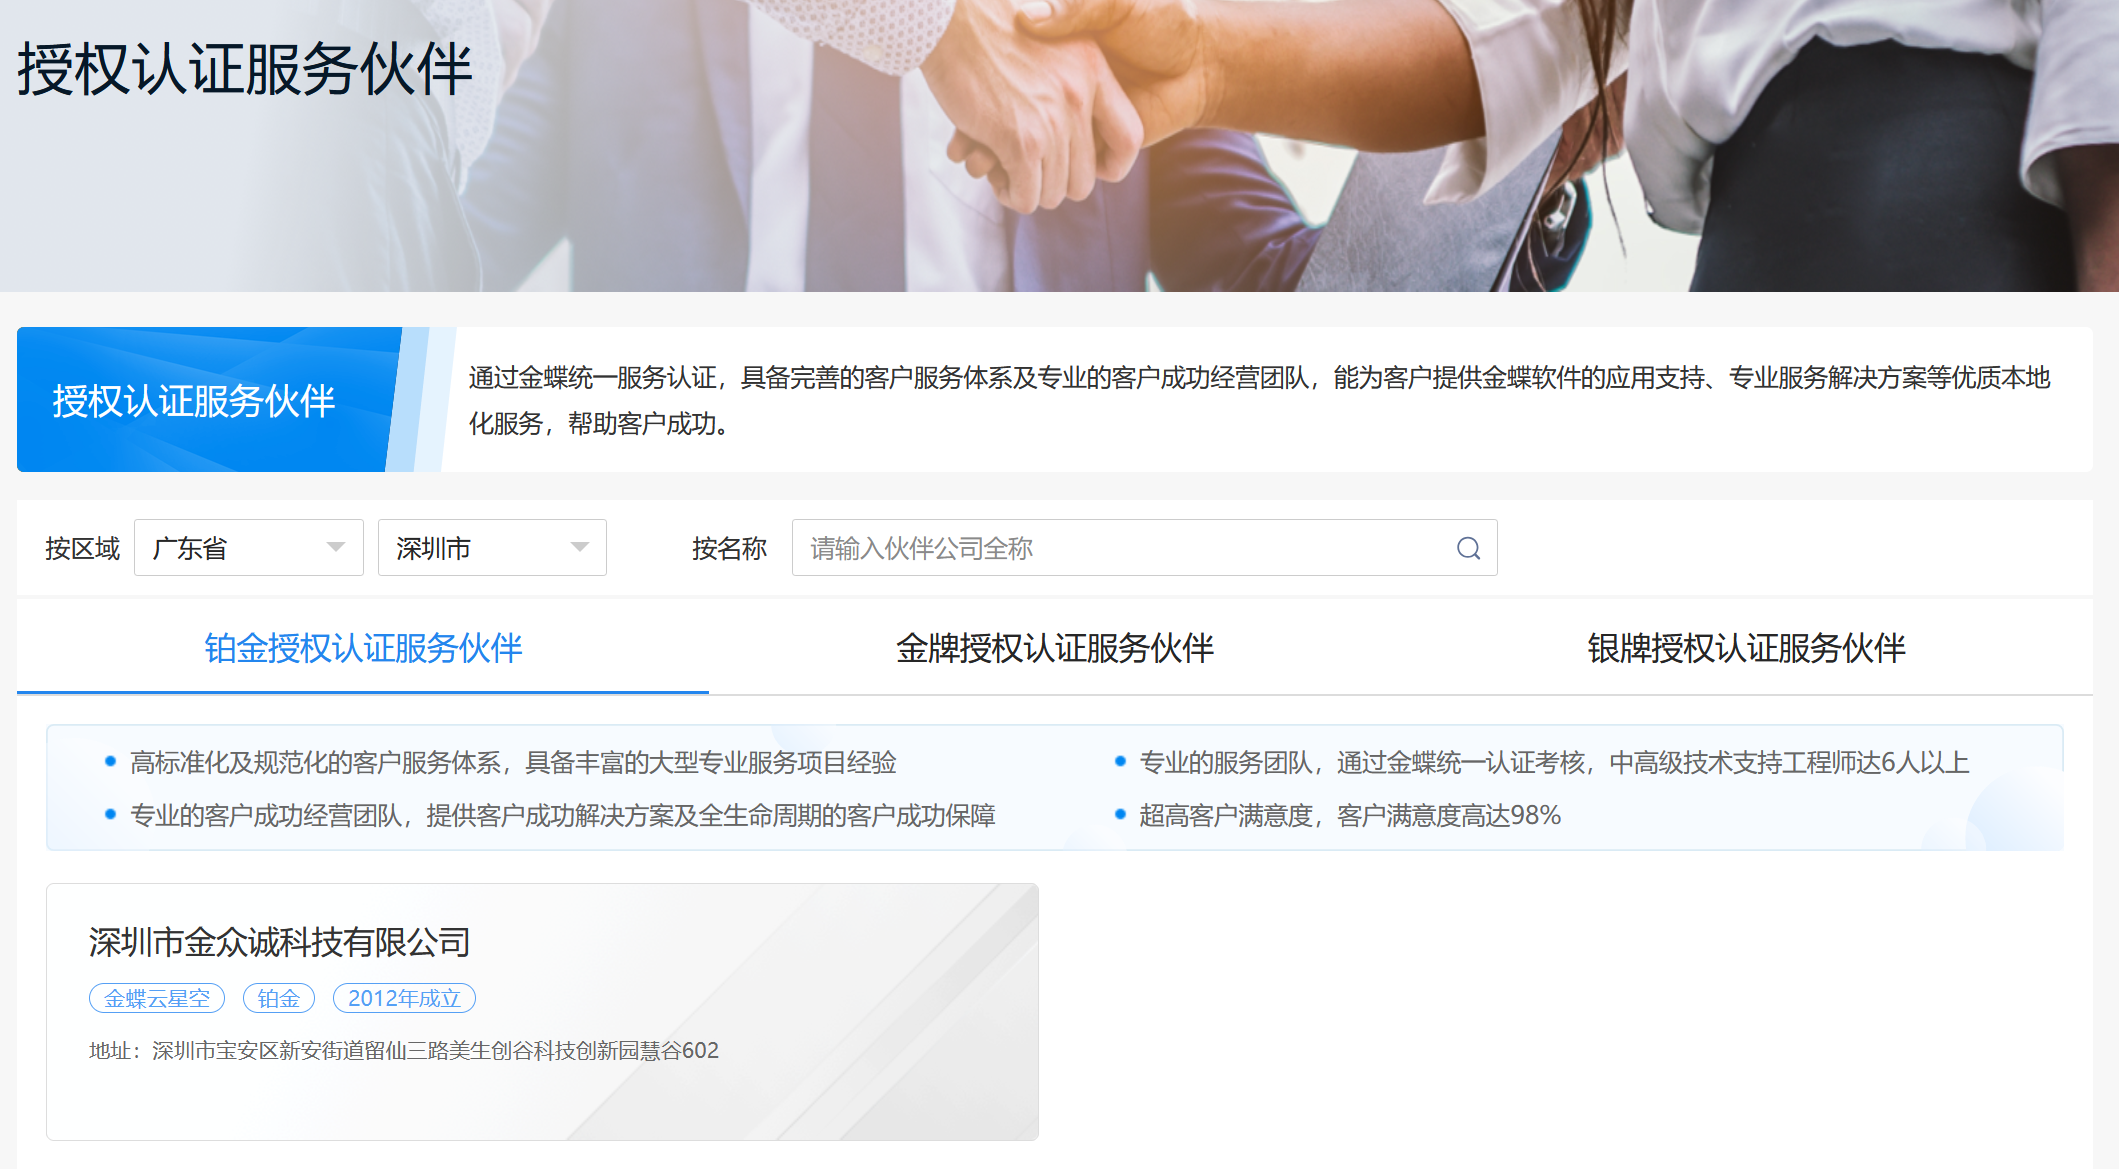The width and height of the screenshot is (2119, 1169).
Task: Click the 2012年成立 tag
Action: 404,998
